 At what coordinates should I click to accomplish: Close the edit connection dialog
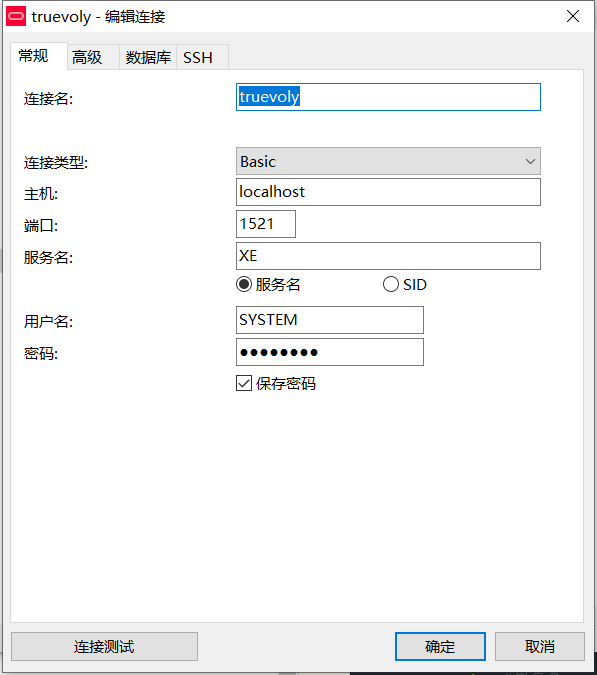(x=573, y=16)
